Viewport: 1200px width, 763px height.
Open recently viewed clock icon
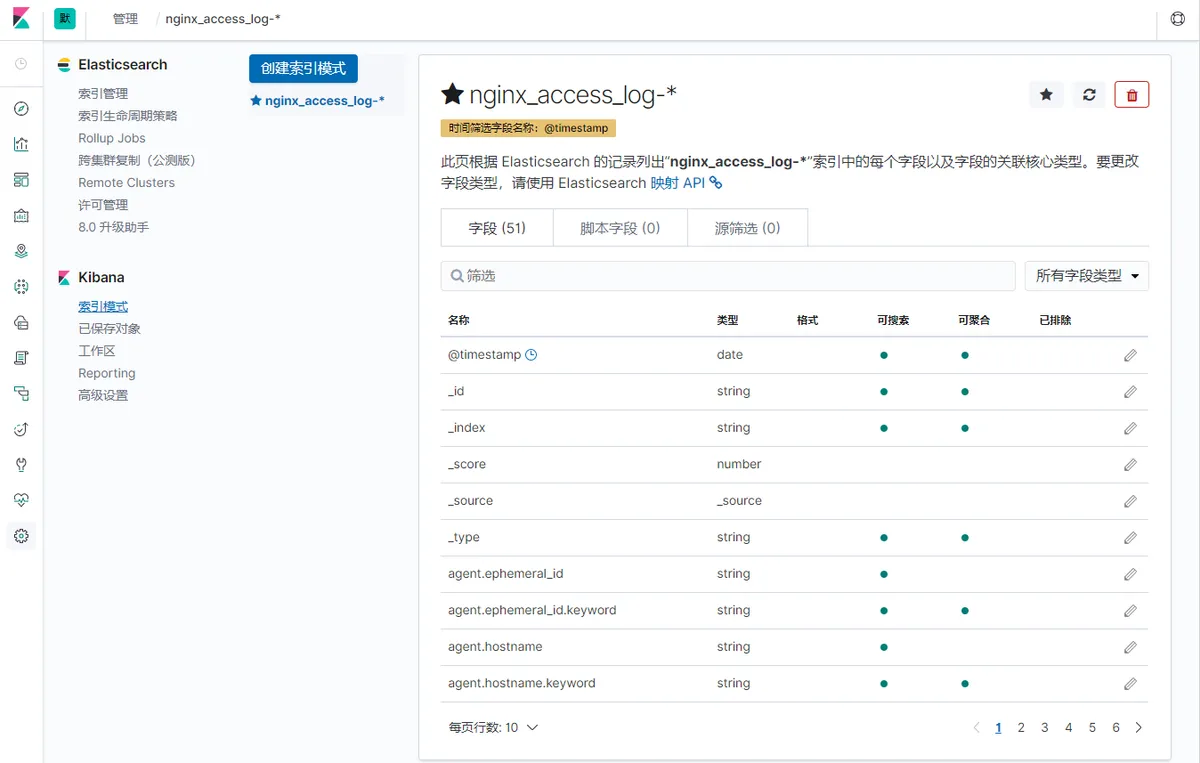point(21,64)
